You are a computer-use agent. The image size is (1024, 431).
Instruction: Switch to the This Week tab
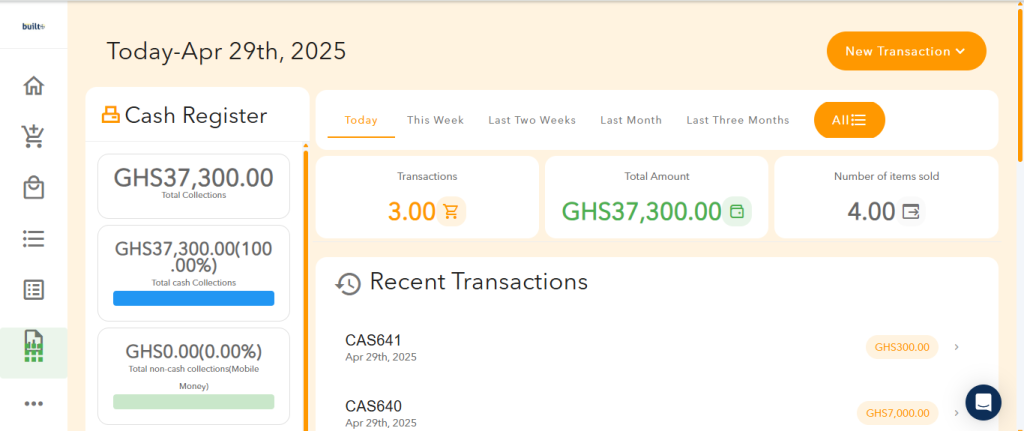pos(435,120)
